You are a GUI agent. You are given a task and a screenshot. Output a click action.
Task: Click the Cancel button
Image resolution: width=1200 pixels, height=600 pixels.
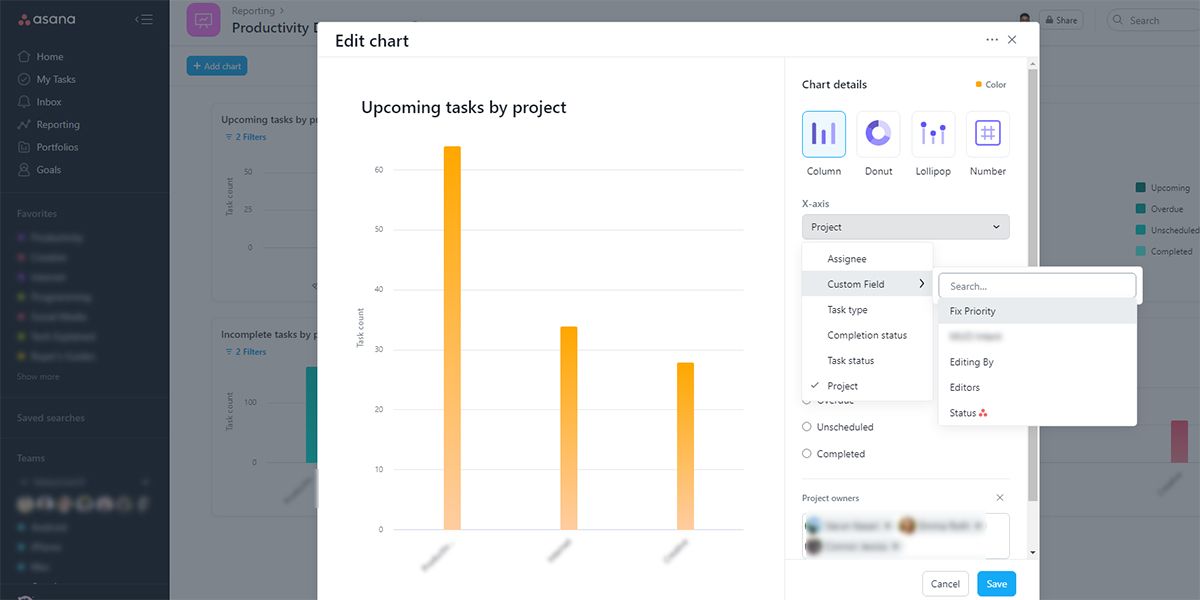coord(945,584)
